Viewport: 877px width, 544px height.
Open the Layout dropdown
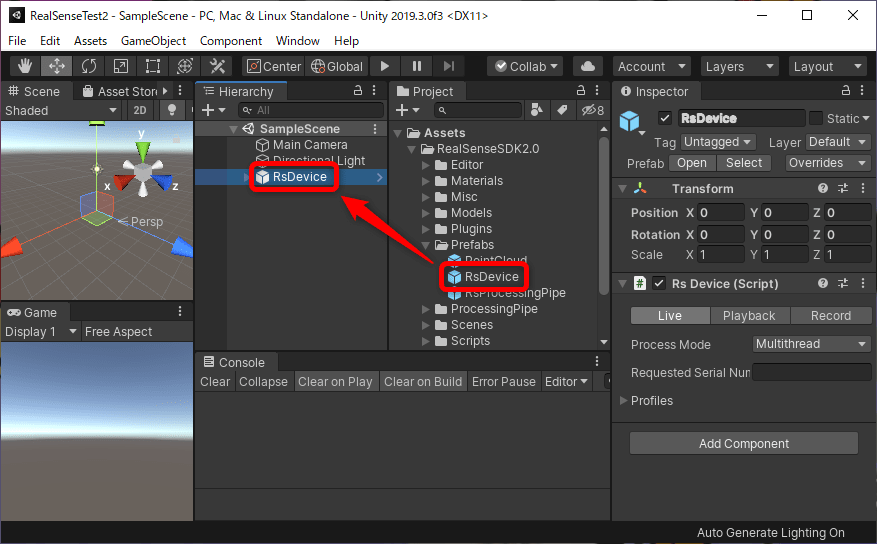pyautogui.click(x=827, y=67)
